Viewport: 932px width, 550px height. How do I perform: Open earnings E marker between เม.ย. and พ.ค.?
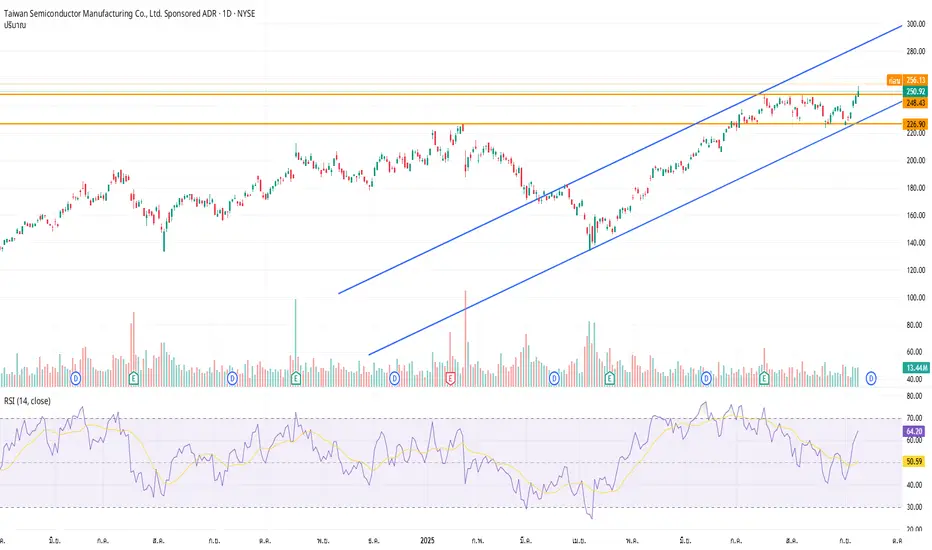click(x=609, y=378)
